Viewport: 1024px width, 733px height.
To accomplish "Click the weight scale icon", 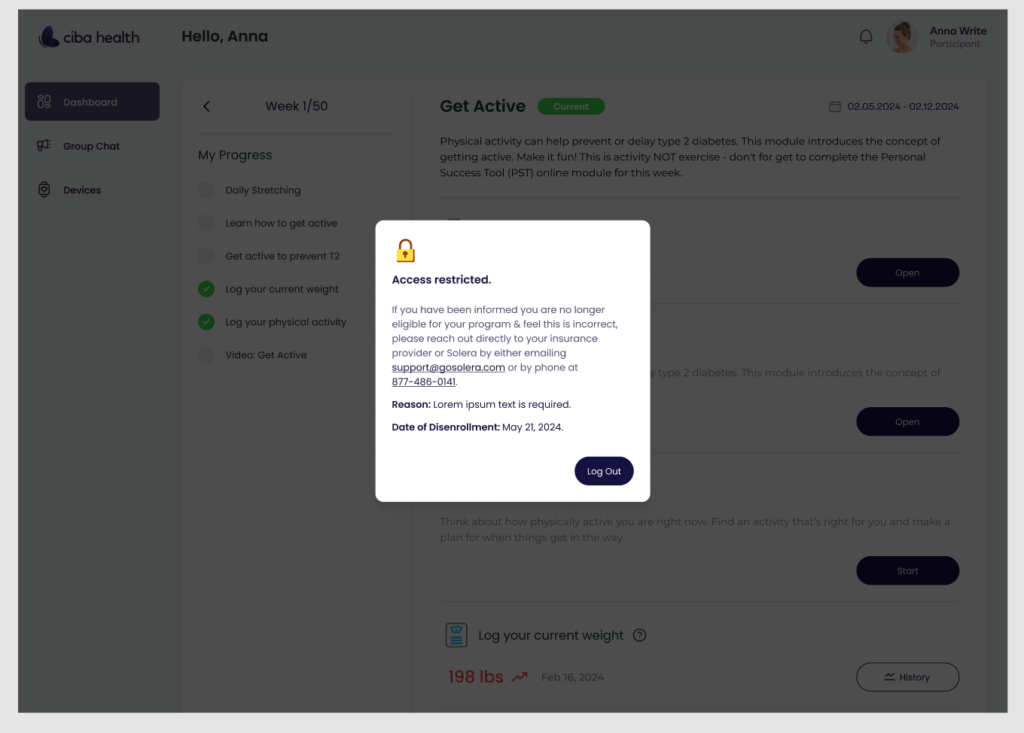I will point(456,635).
